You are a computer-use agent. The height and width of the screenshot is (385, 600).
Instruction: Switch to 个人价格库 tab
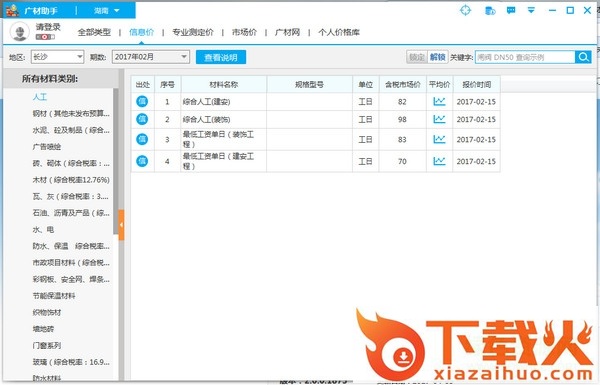tap(339, 32)
